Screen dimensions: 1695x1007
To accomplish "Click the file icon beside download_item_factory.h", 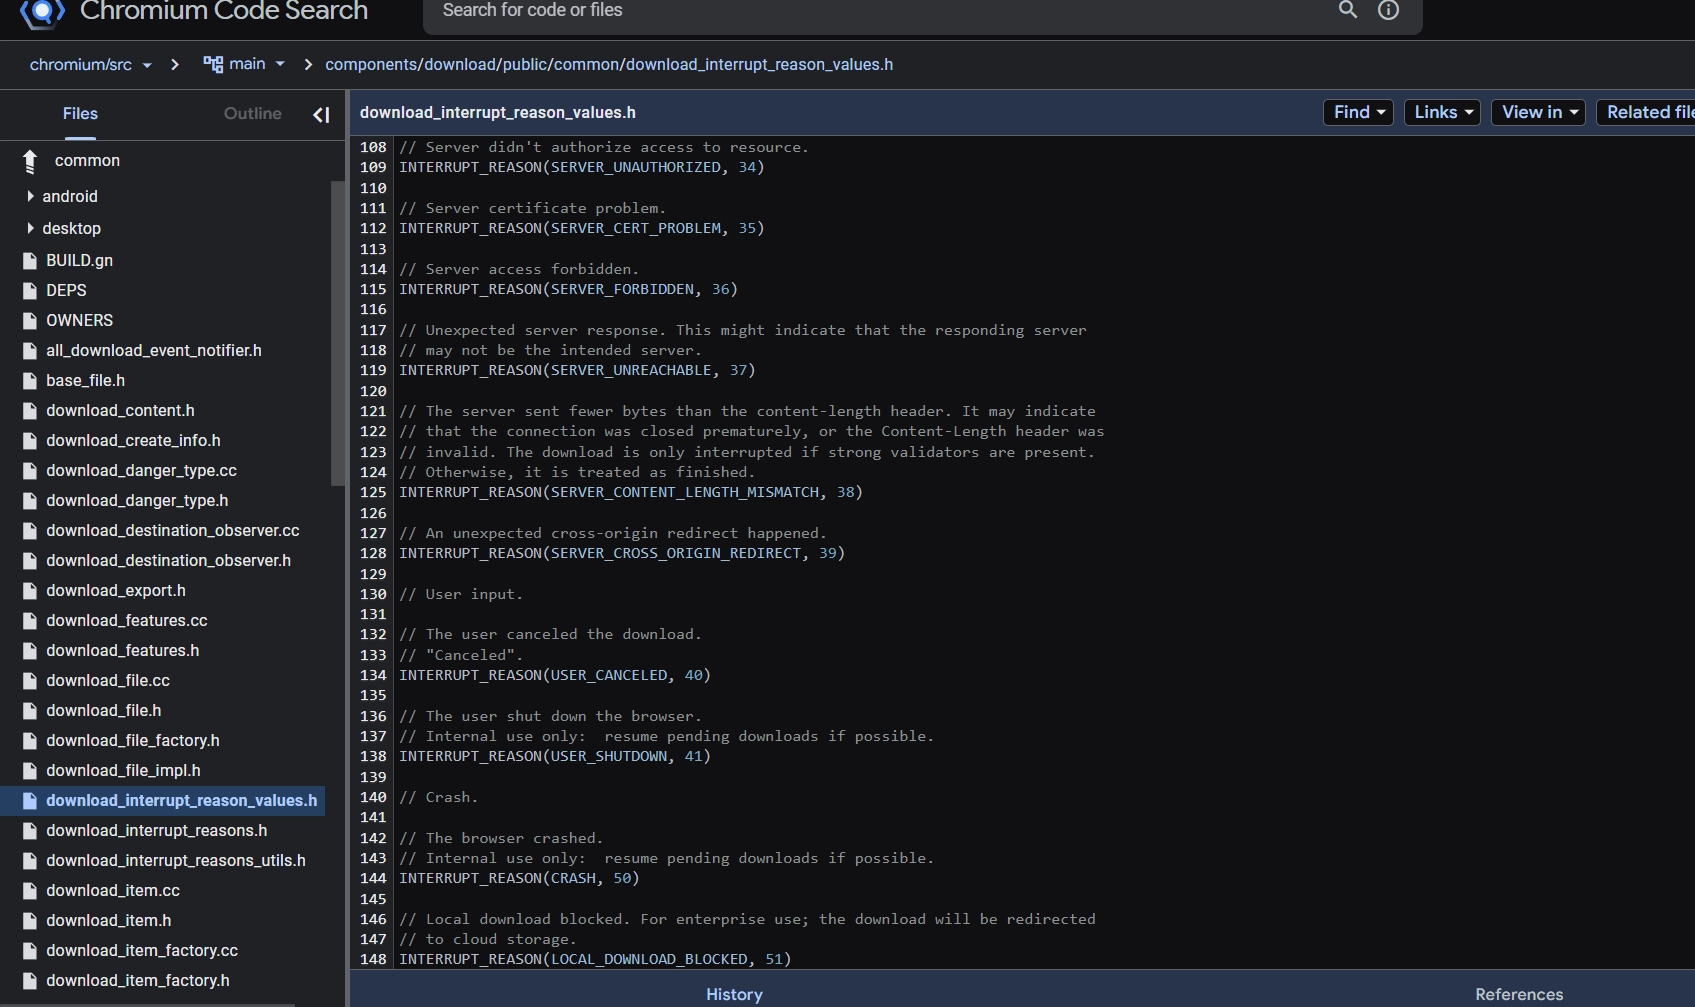I will tap(30, 981).
